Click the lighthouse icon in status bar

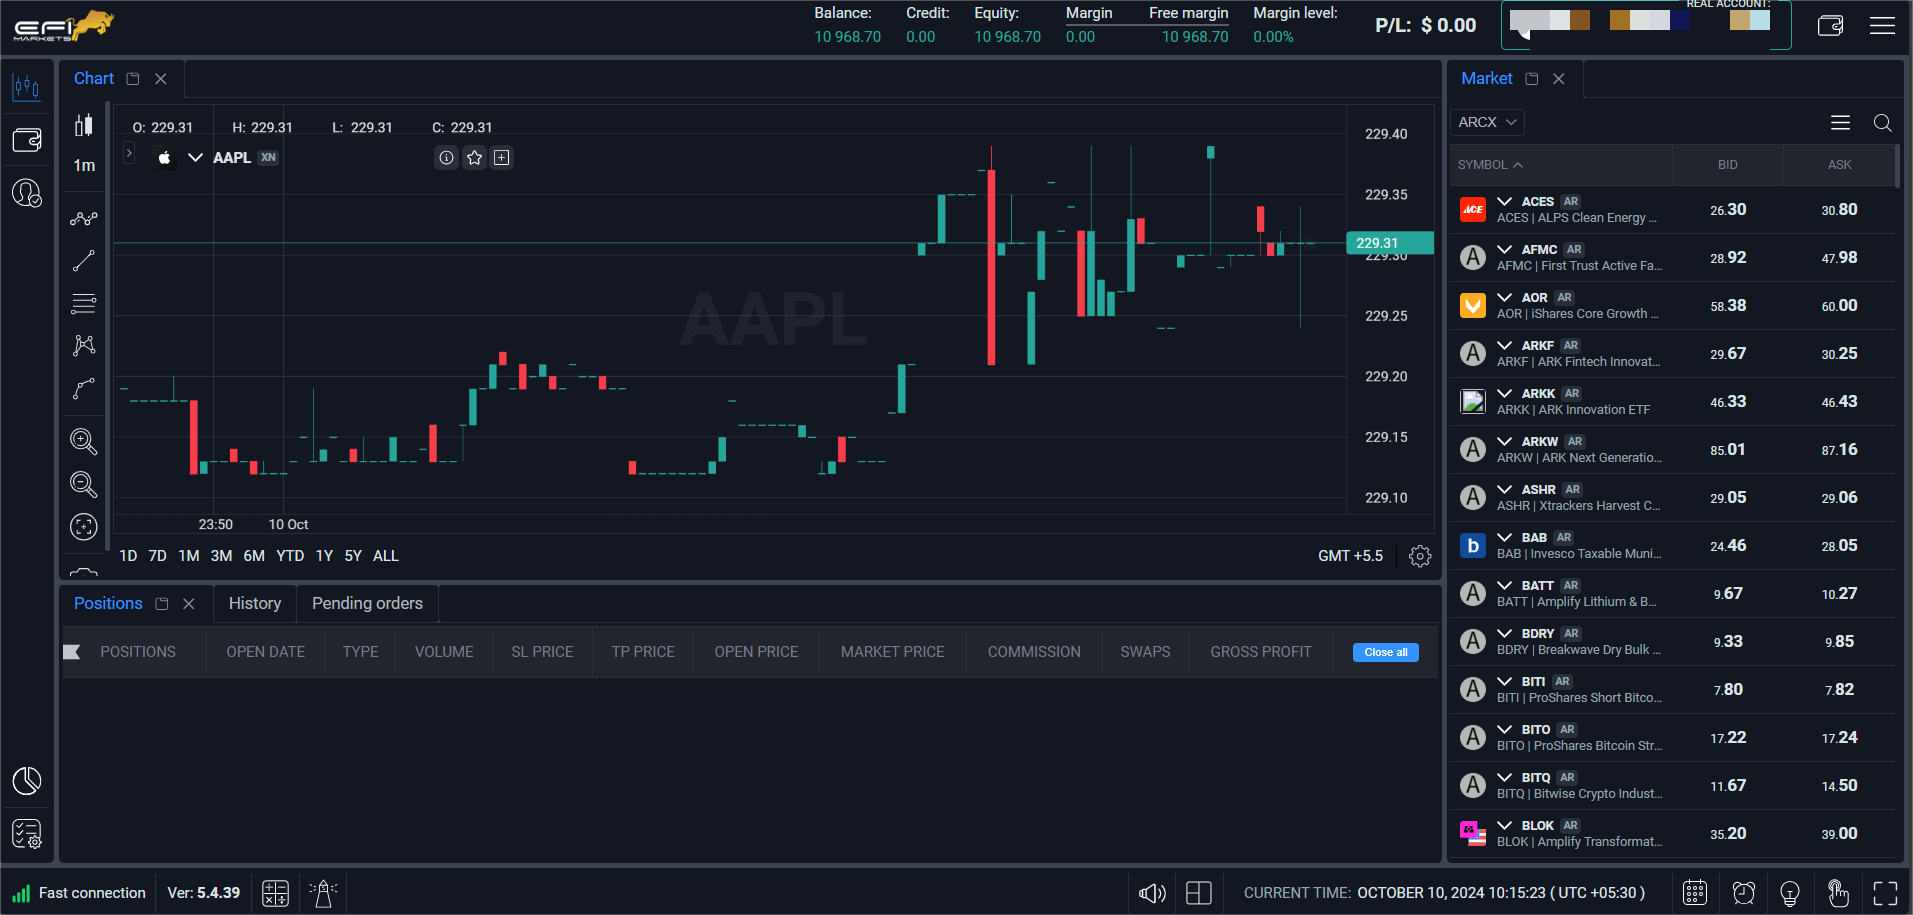(x=323, y=893)
